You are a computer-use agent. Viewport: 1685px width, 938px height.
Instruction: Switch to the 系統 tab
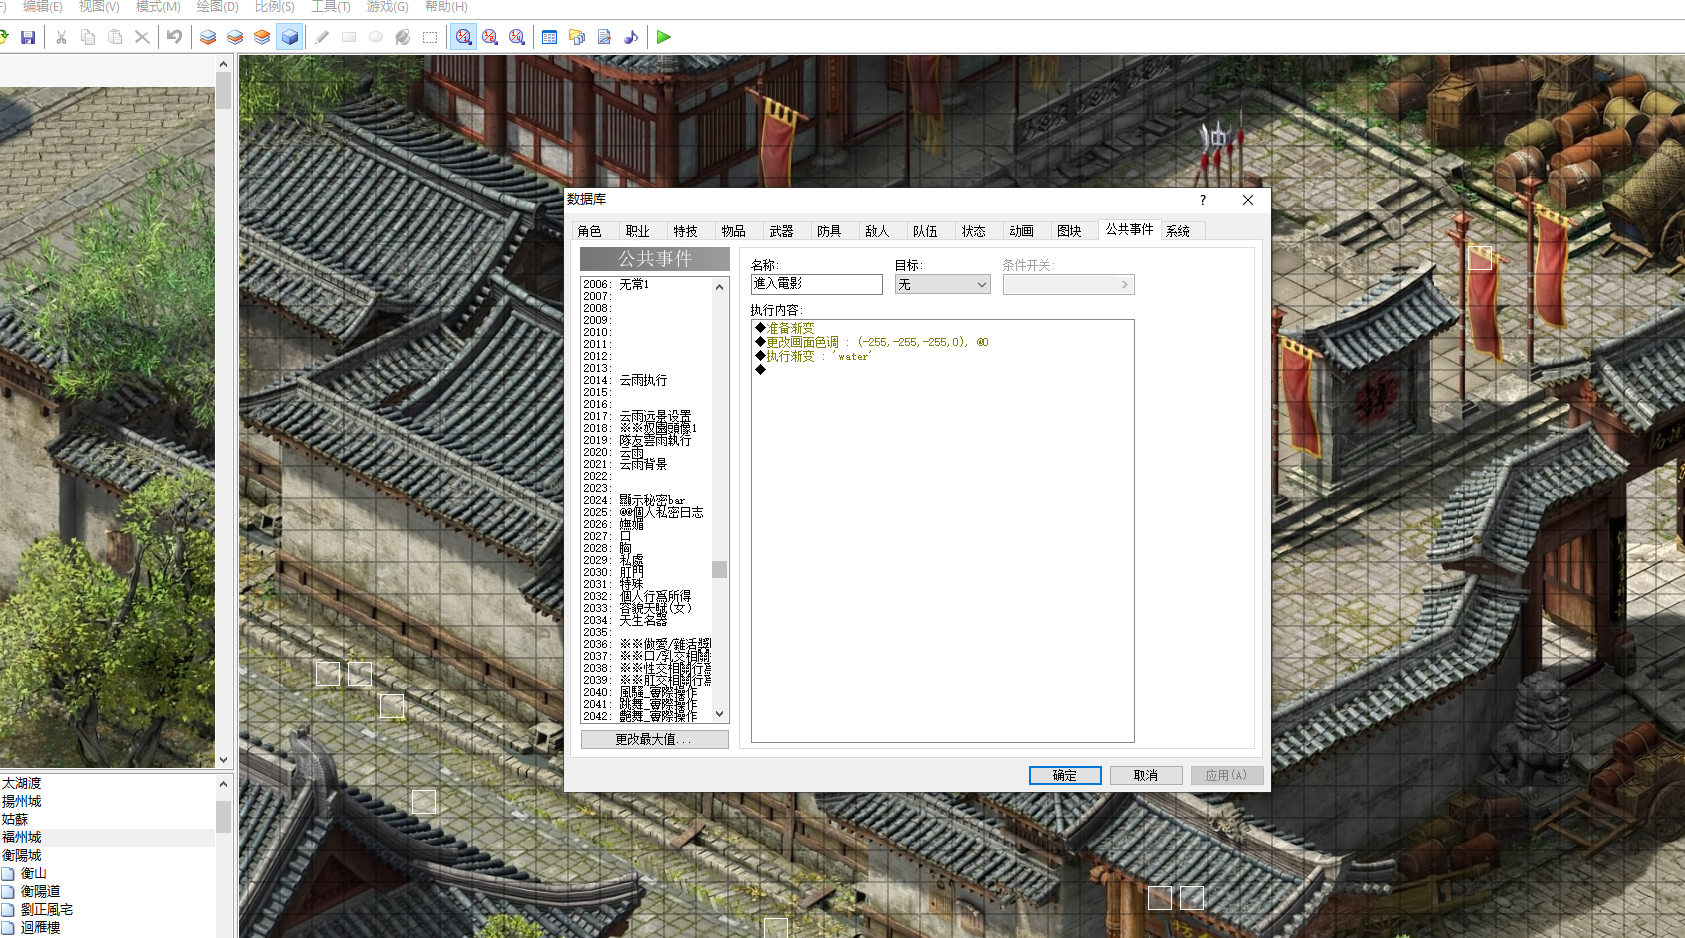[x=1178, y=231]
